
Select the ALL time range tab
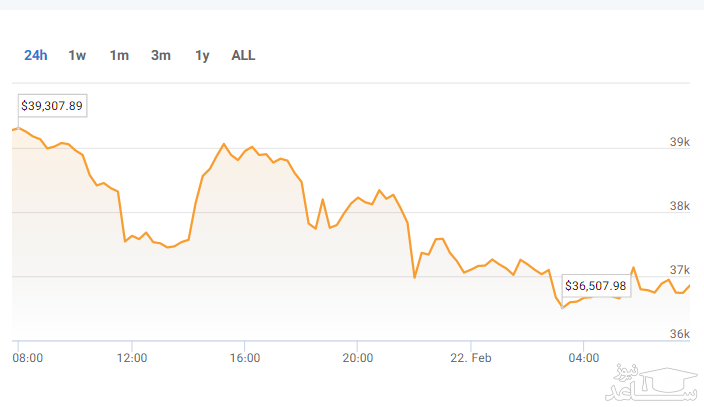[x=243, y=55]
